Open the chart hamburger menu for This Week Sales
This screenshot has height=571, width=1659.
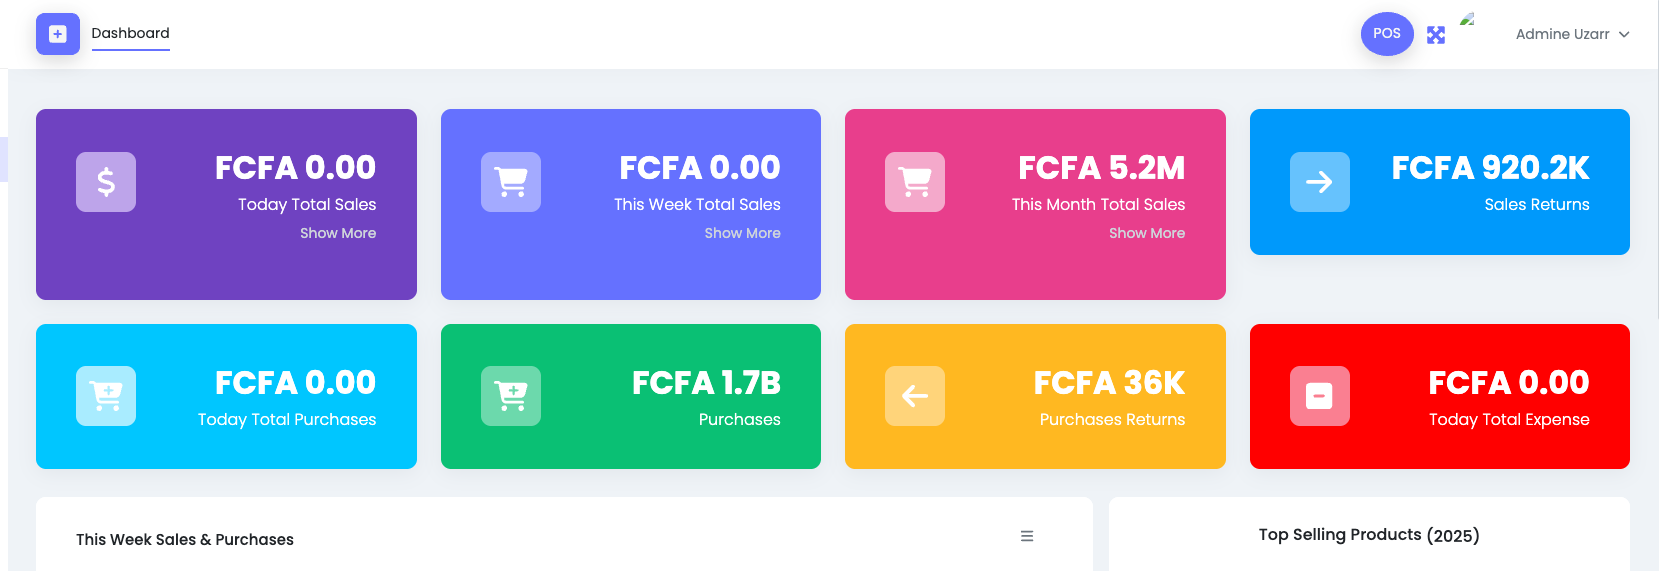point(1027,536)
